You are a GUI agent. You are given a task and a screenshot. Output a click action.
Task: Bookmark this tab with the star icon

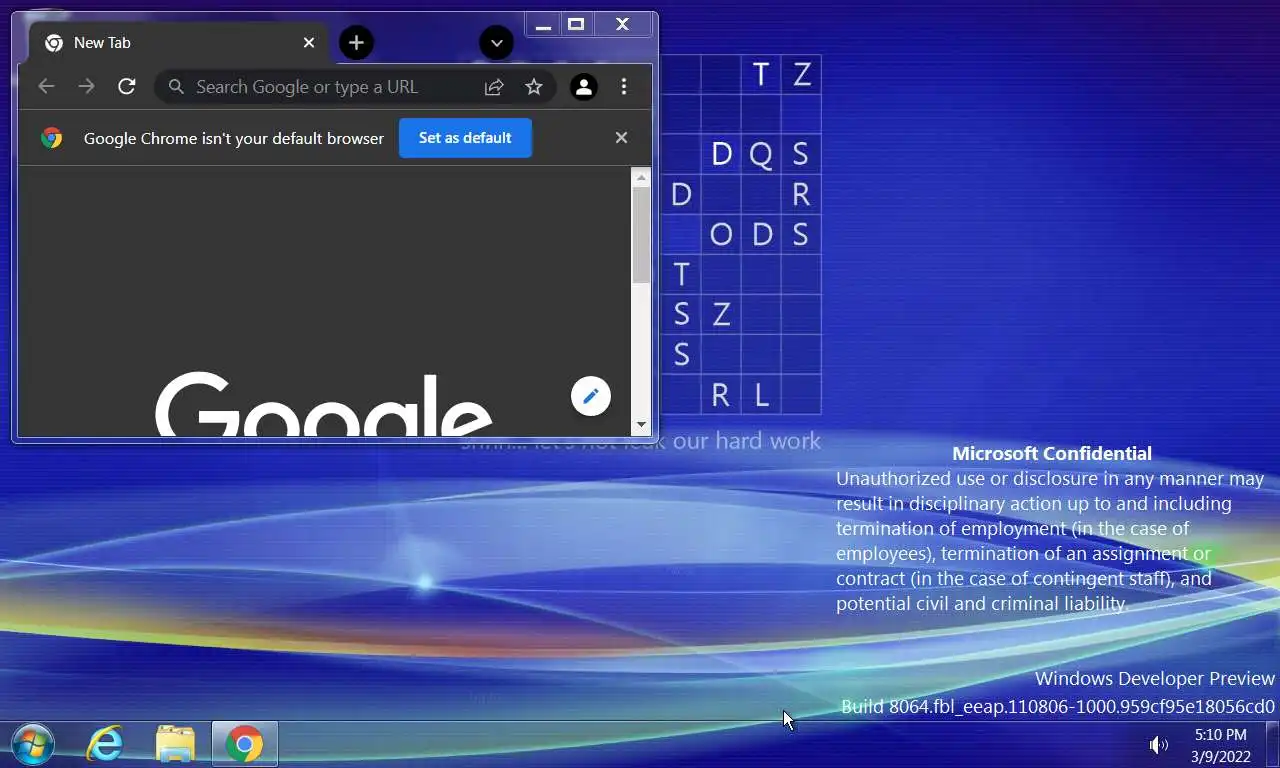(534, 87)
